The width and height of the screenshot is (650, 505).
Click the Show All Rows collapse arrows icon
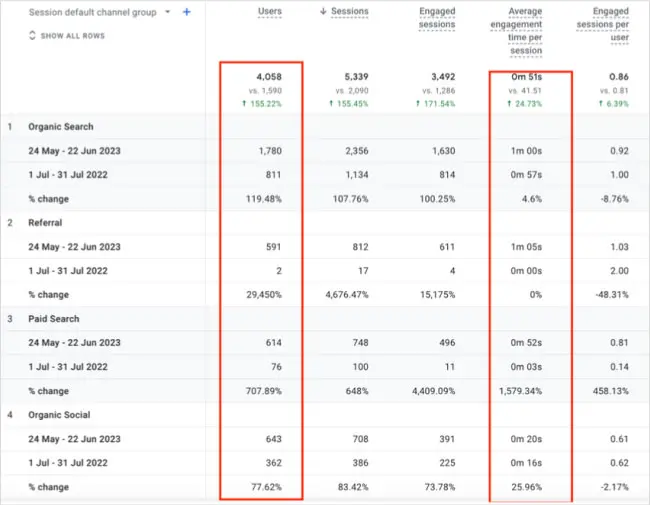point(32,35)
